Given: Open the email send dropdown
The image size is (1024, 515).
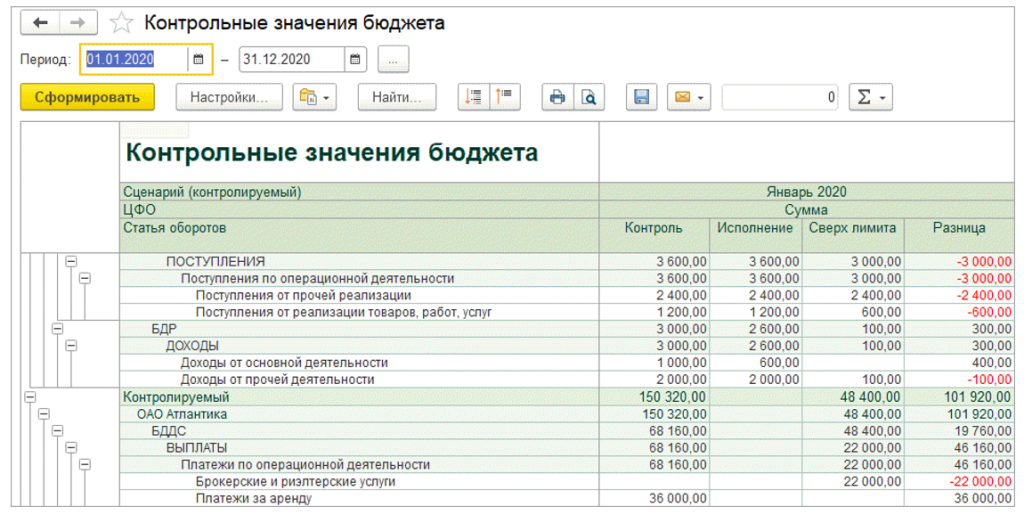Looking at the screenshot, I should [690, 97].
